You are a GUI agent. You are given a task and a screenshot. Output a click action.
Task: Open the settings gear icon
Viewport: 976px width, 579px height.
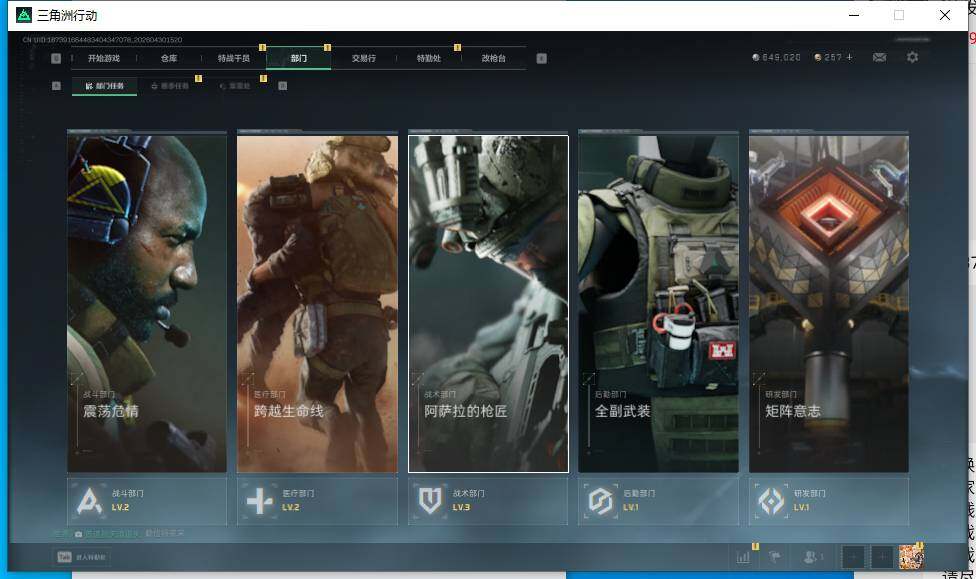912,58
